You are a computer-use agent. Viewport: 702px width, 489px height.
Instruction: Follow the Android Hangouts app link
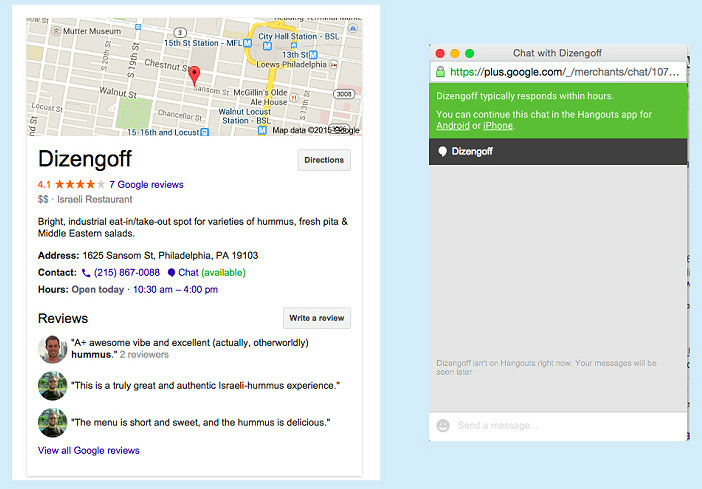(x=453, y=126)
